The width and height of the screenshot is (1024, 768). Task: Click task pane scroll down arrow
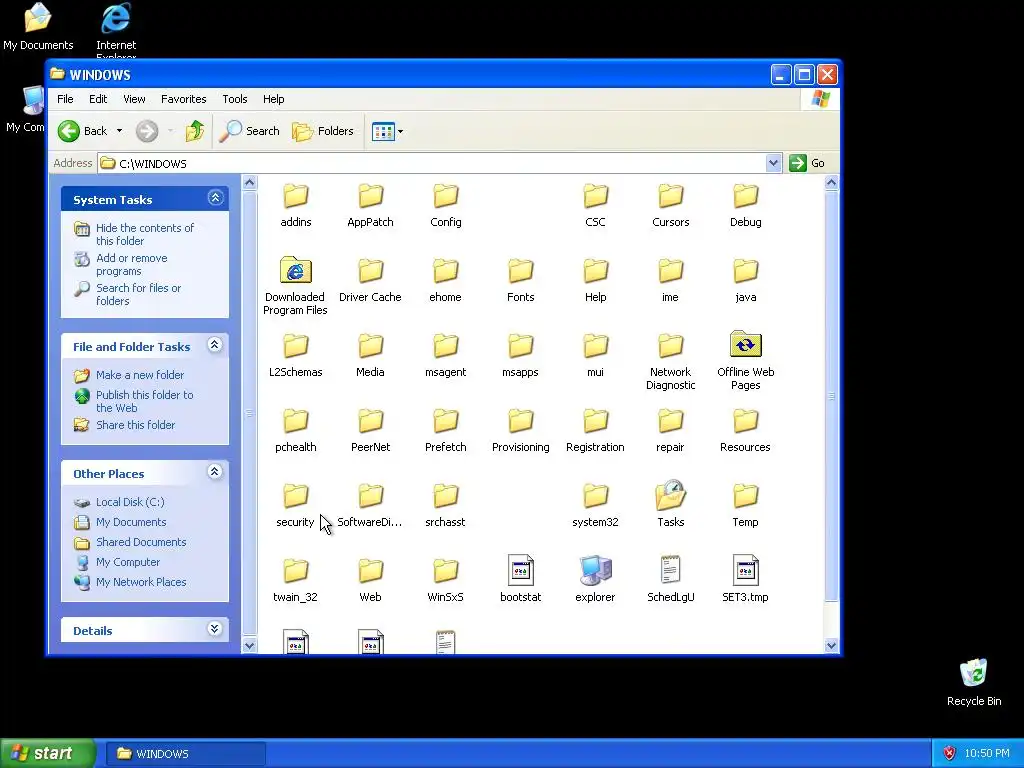(x=249, y=645)
